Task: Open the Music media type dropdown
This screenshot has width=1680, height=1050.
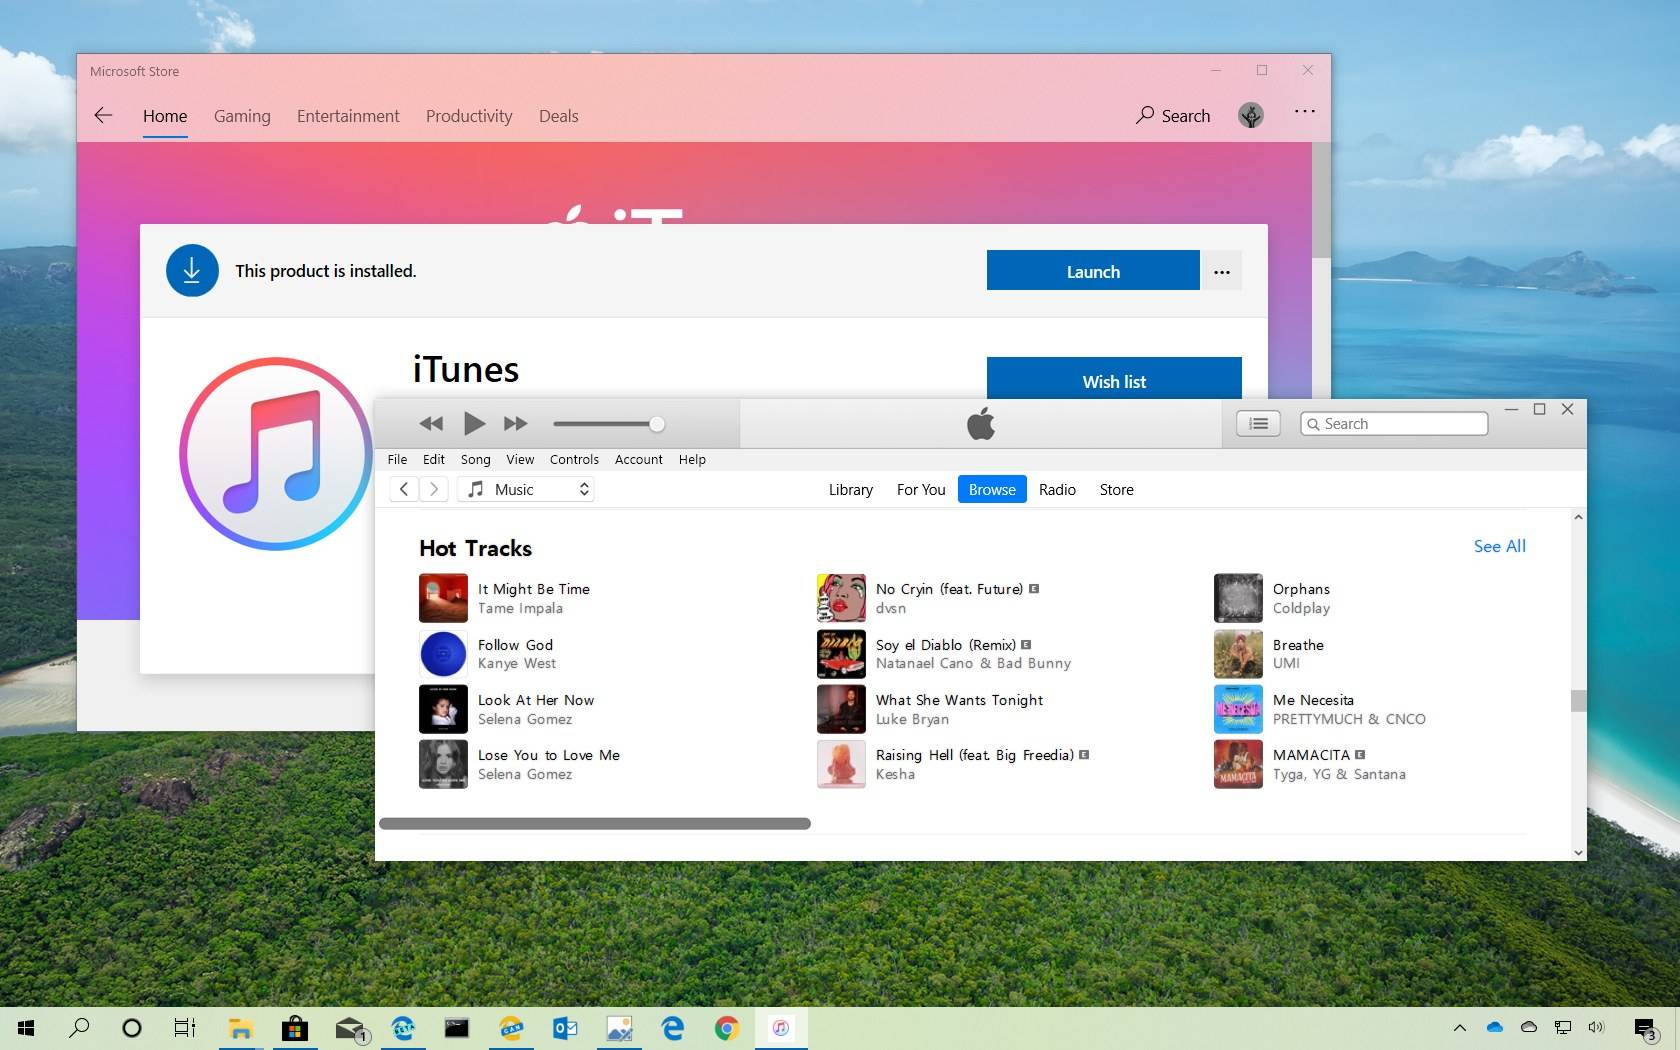Action: tap(525, 489)
